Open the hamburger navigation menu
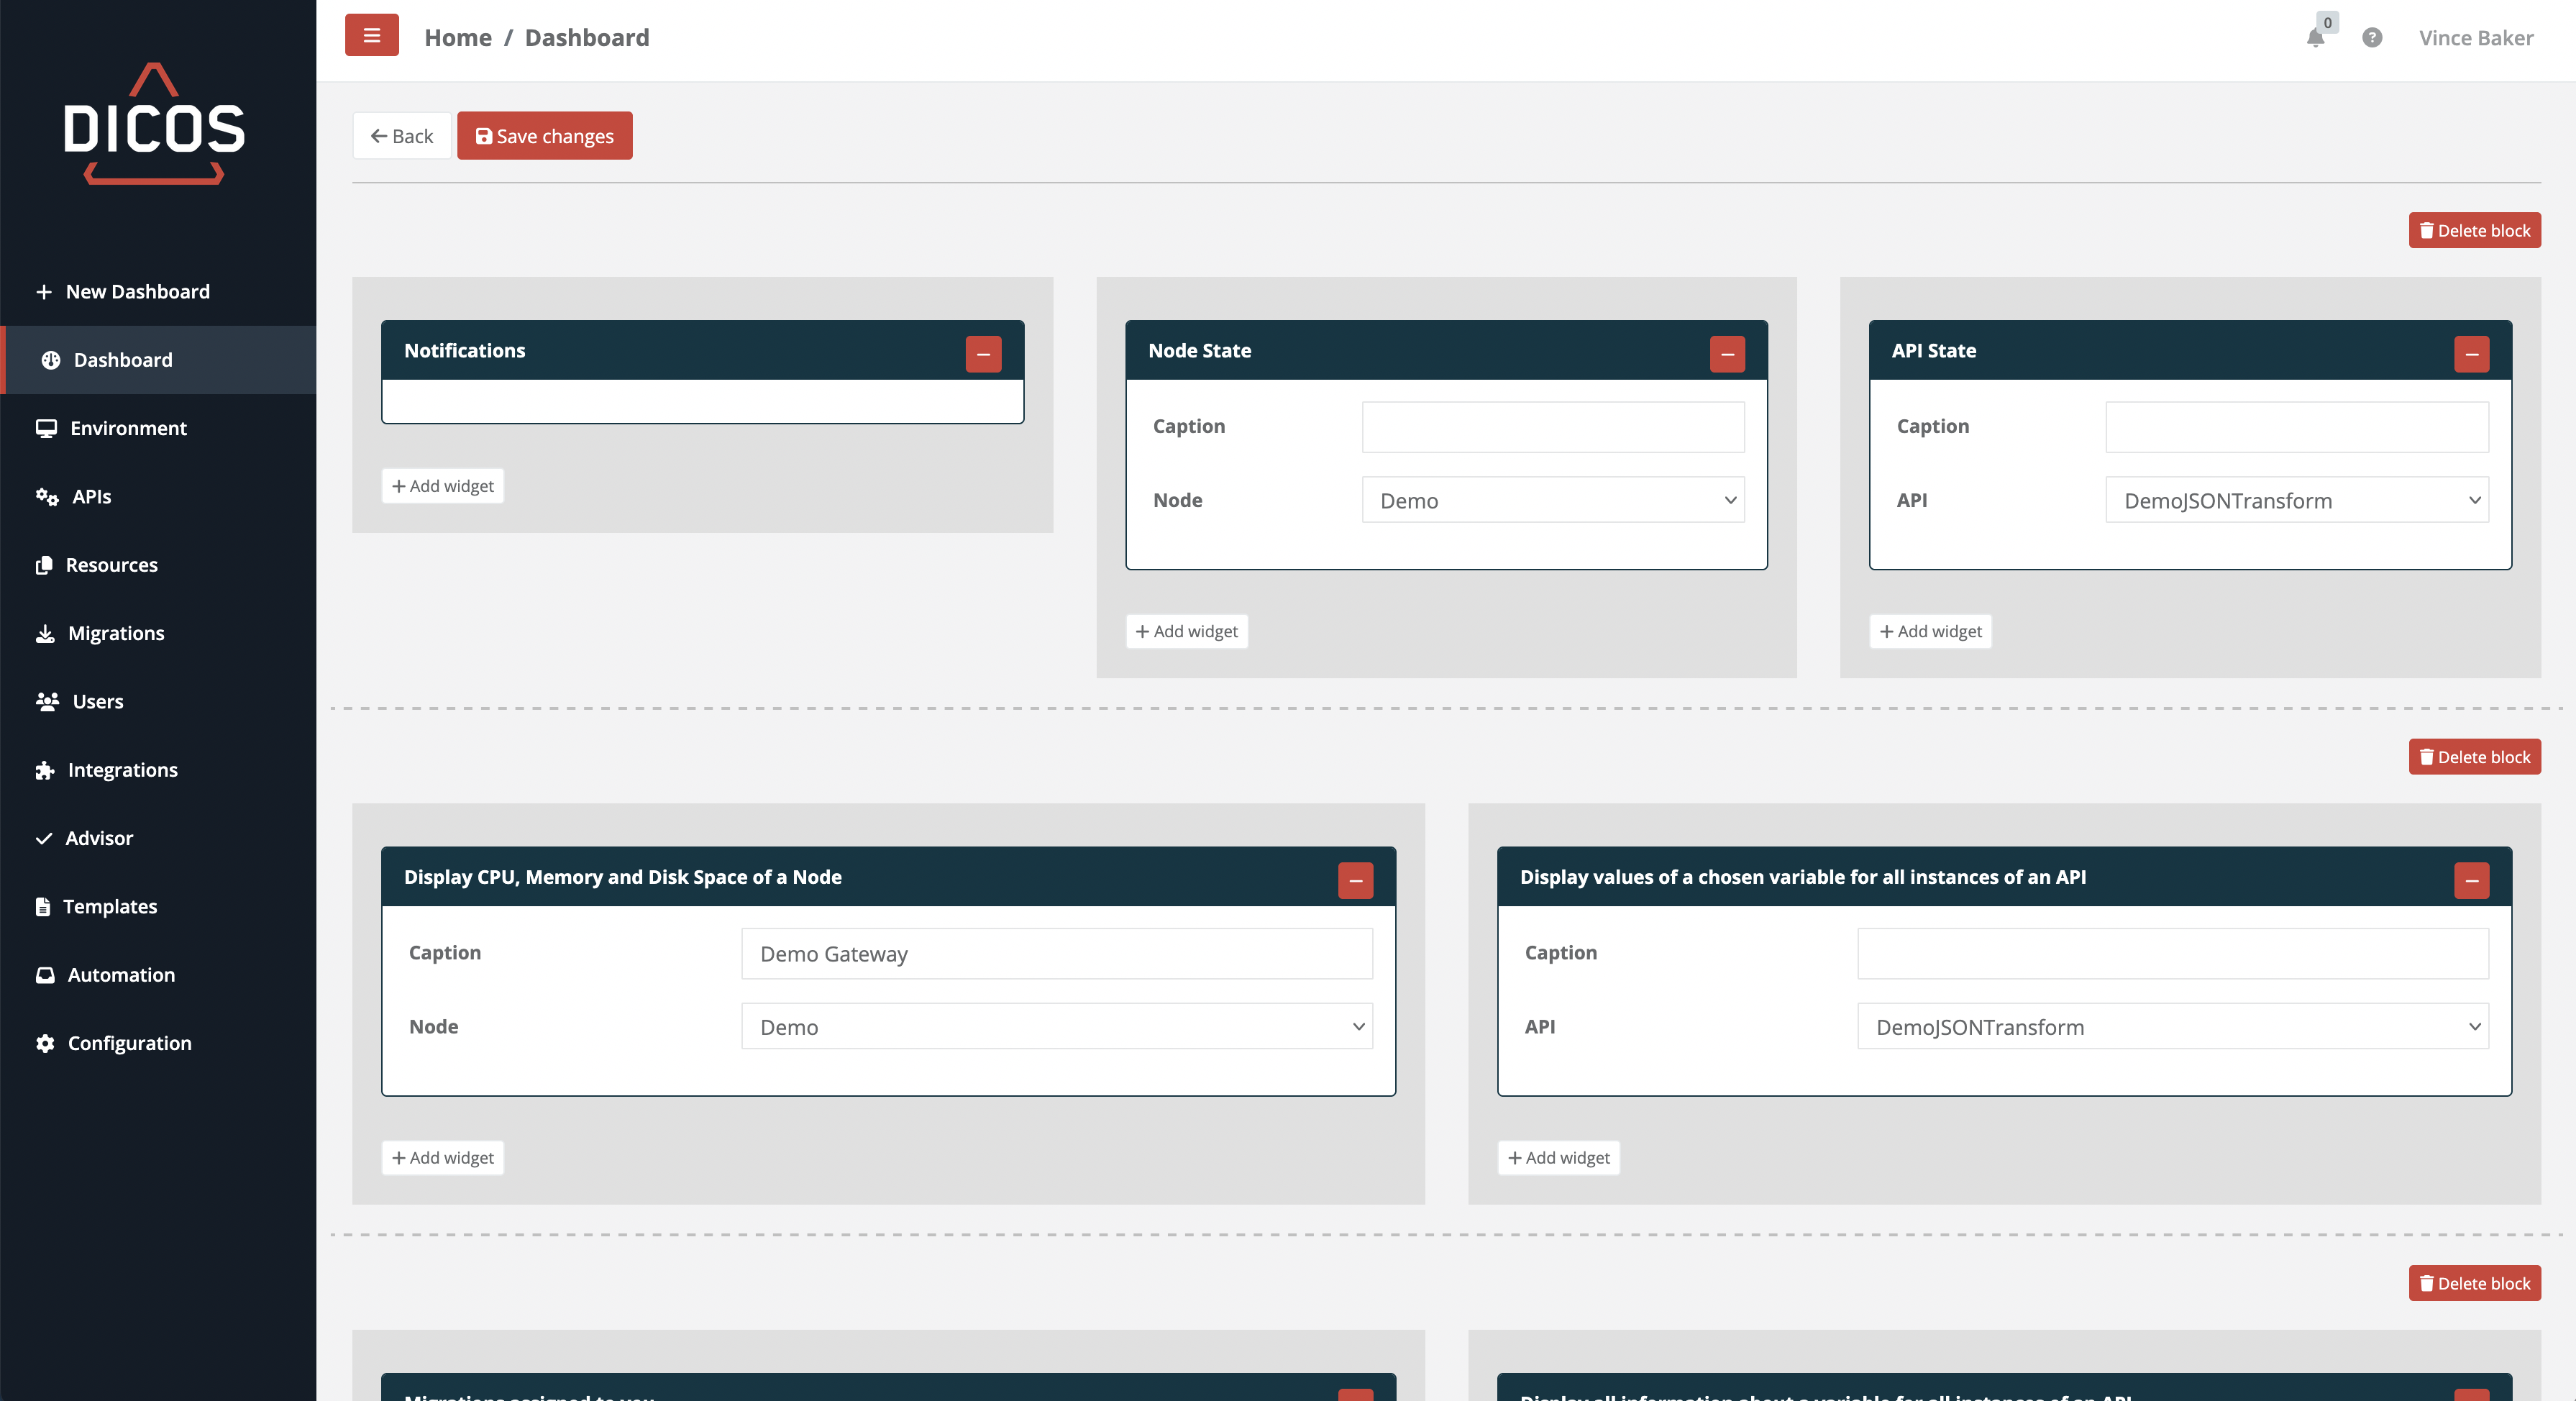The image size is (2576, 1401). (x=371, y=35)
